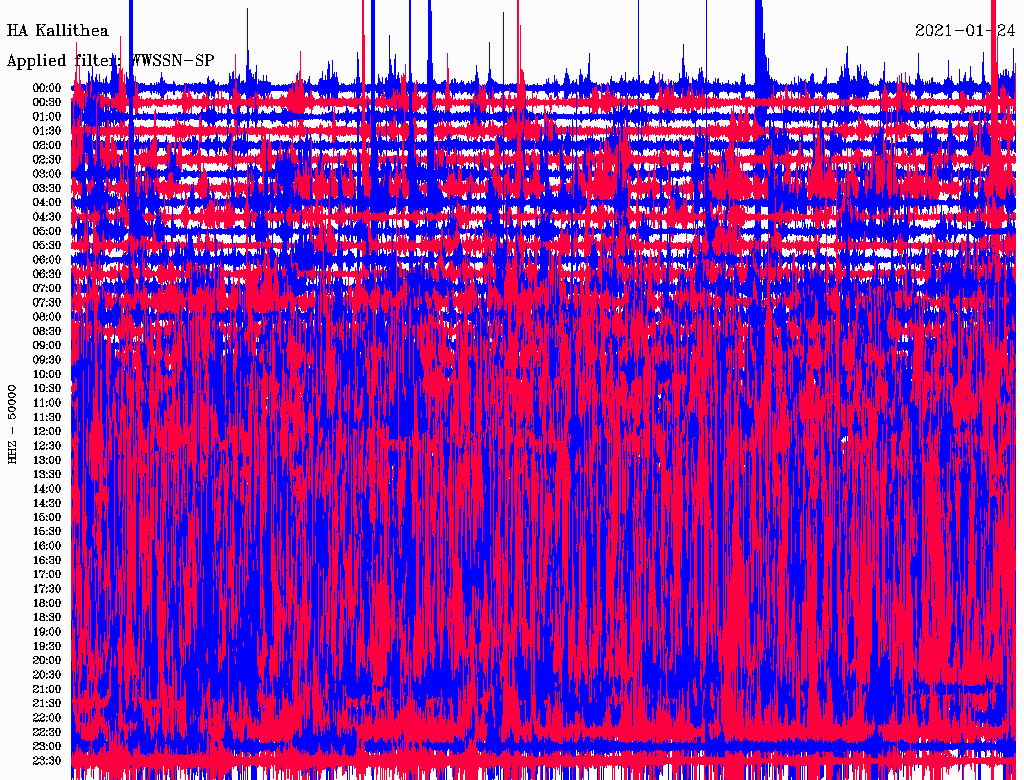
Task: Select the 12:00 time label
Action: click(x=47, y=431)
